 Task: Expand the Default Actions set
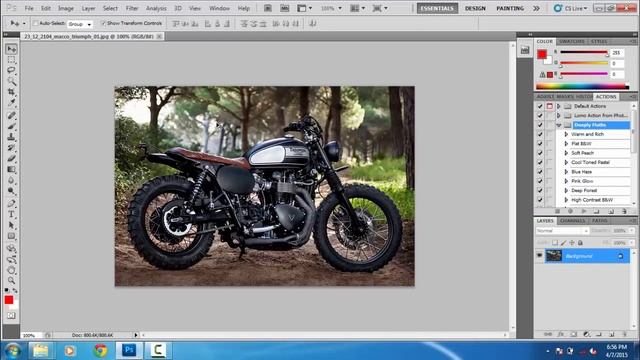click(x=559, y=106)
